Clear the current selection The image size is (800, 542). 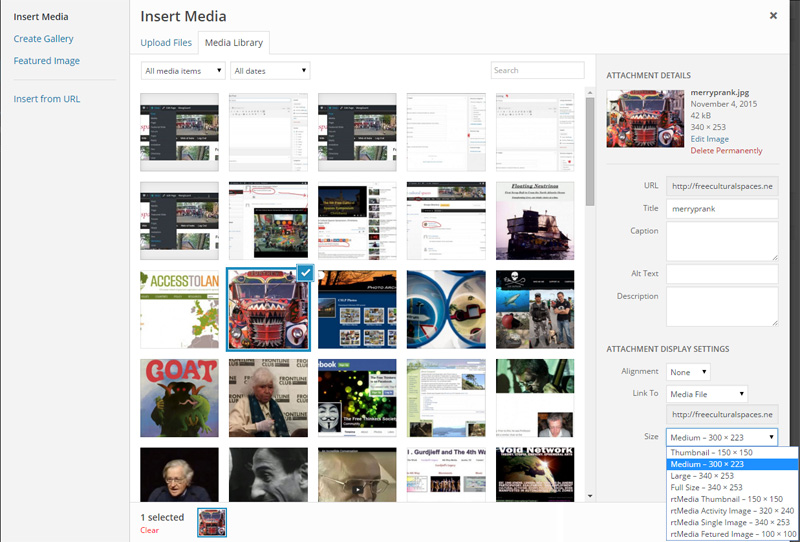pos(149,530)
